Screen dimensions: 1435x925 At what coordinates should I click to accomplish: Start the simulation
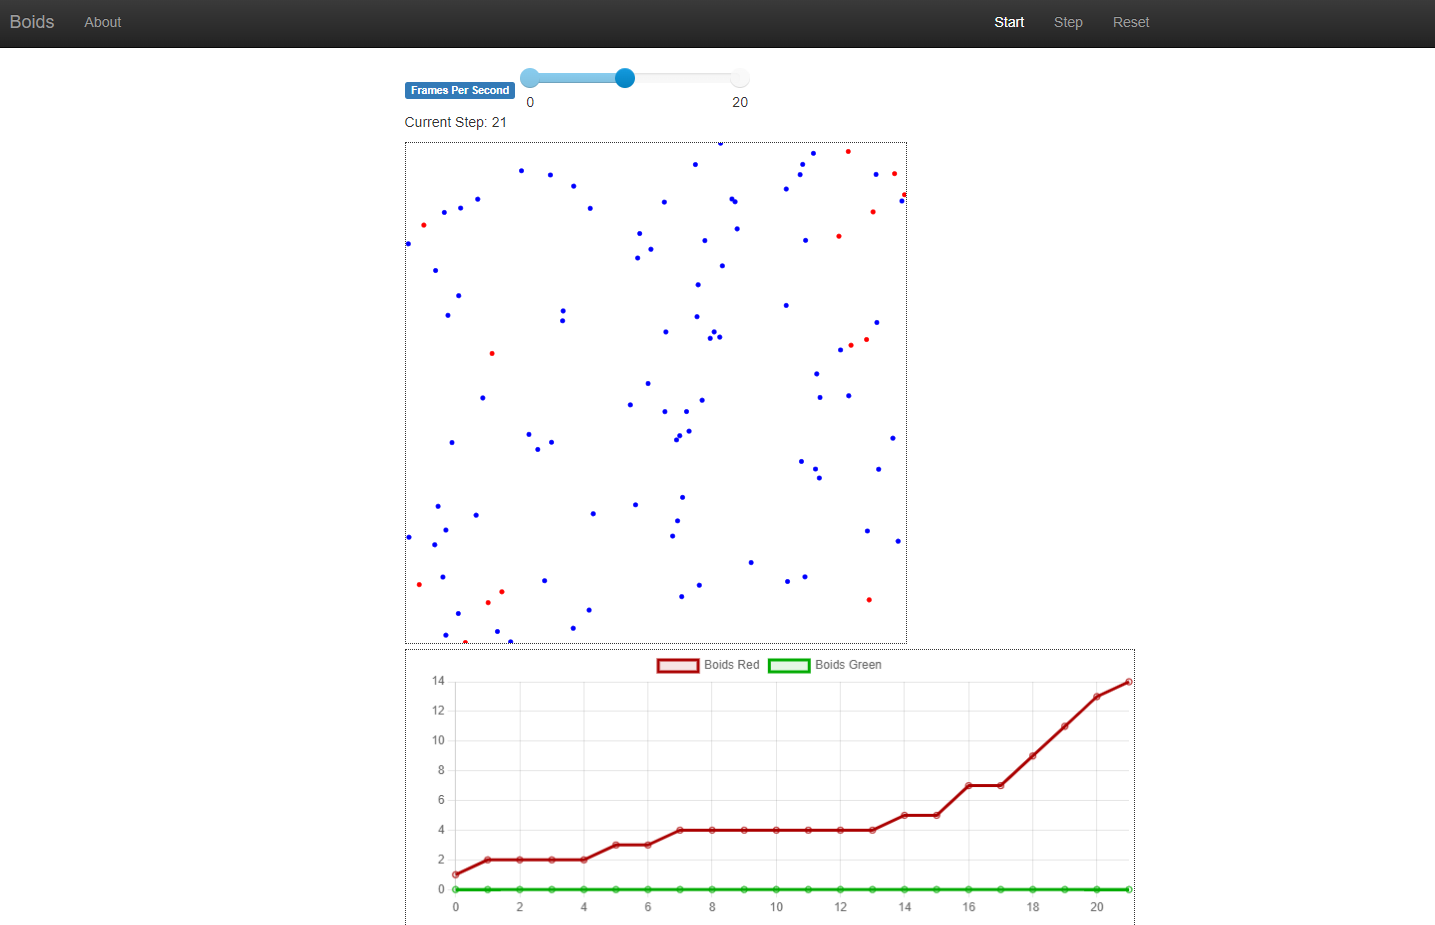tap(1009, 22)
